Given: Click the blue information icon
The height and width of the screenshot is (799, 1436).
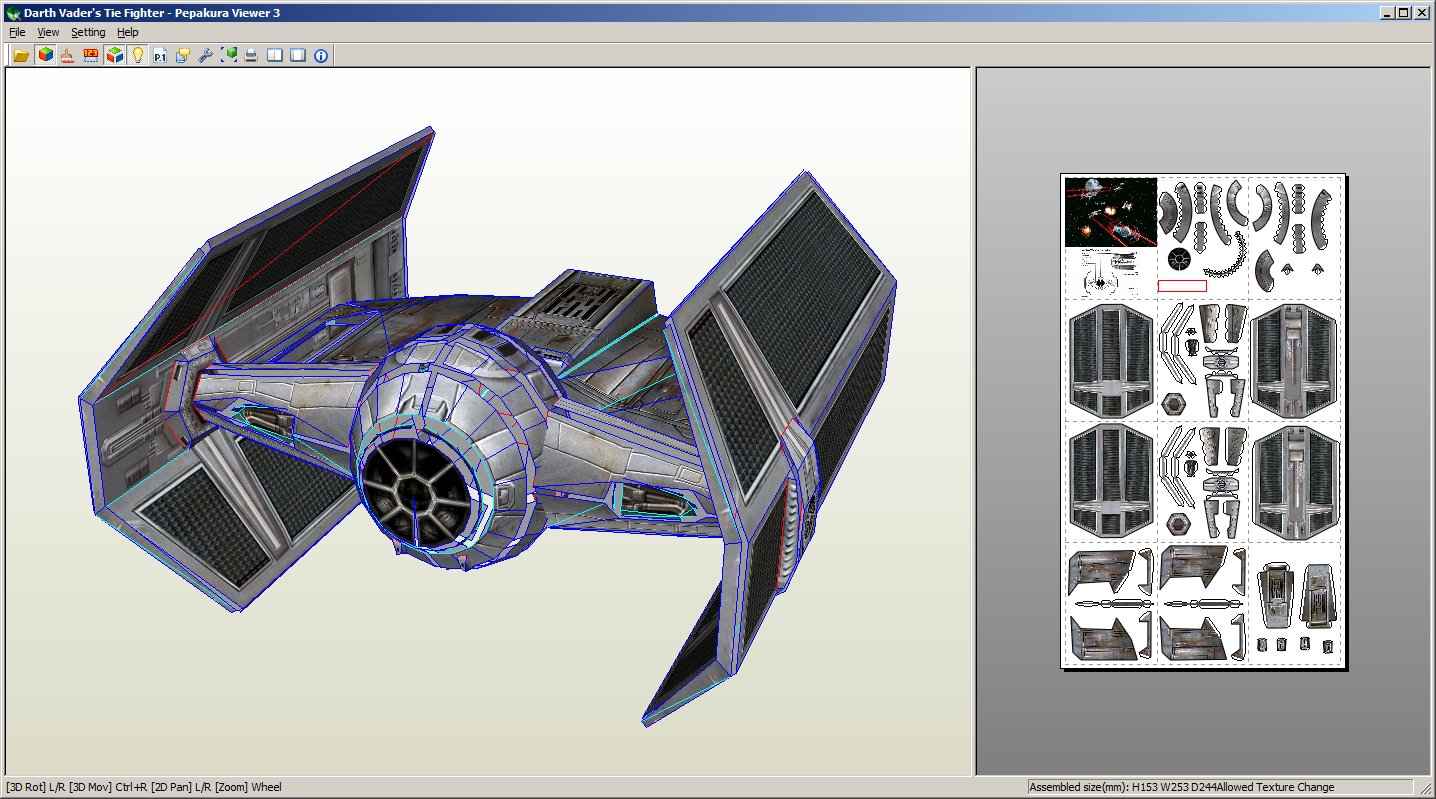Looking at the screenshot, I should [x=321, y=55].
